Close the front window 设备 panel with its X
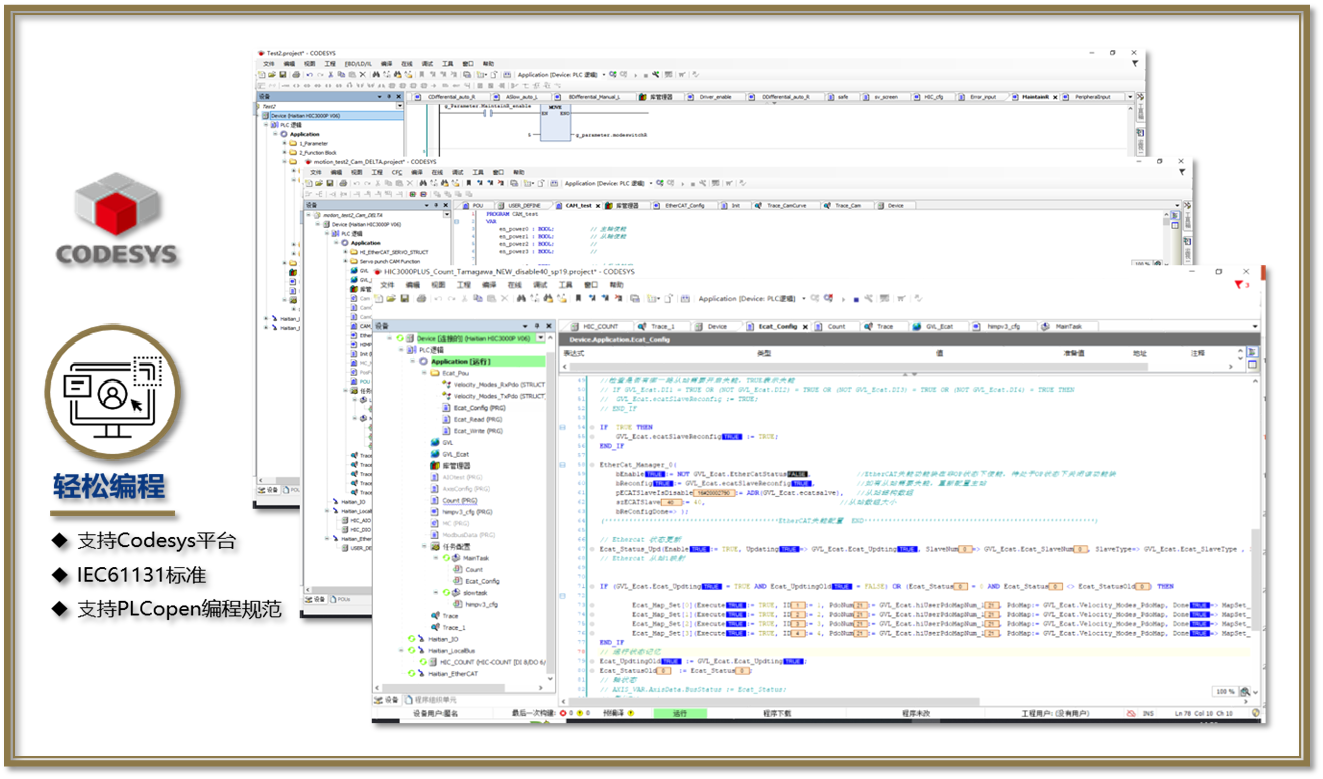Image resolution: width=1323 pixels, height=779 pixels. point(549,326)
